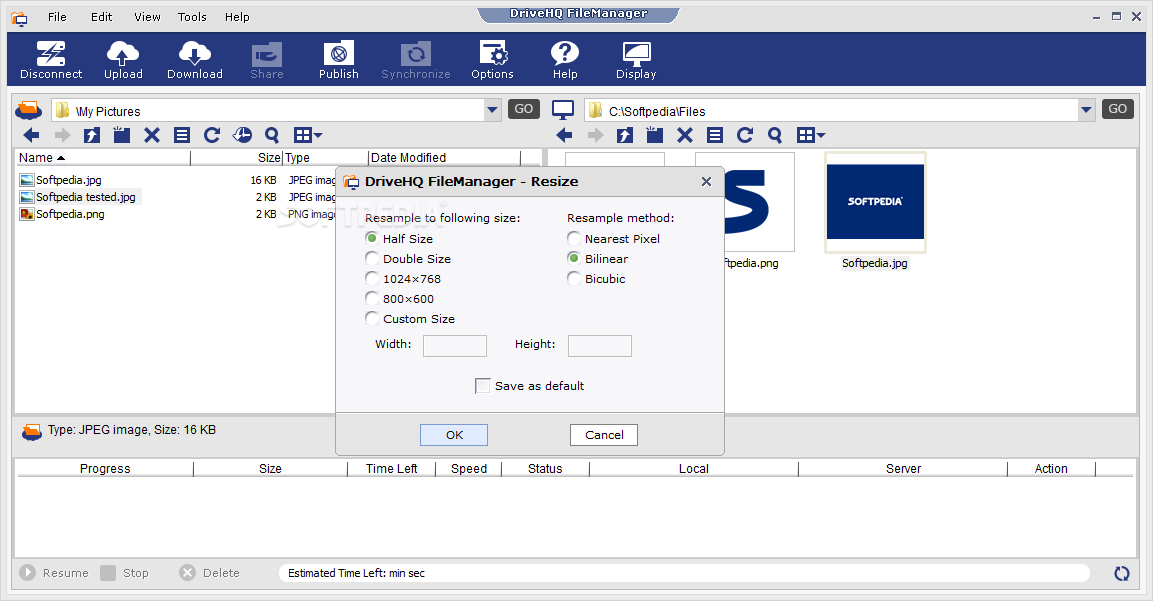Enable the Save as default checkbox
This screenshot has width=1153, height=601.
coord(482,386)
